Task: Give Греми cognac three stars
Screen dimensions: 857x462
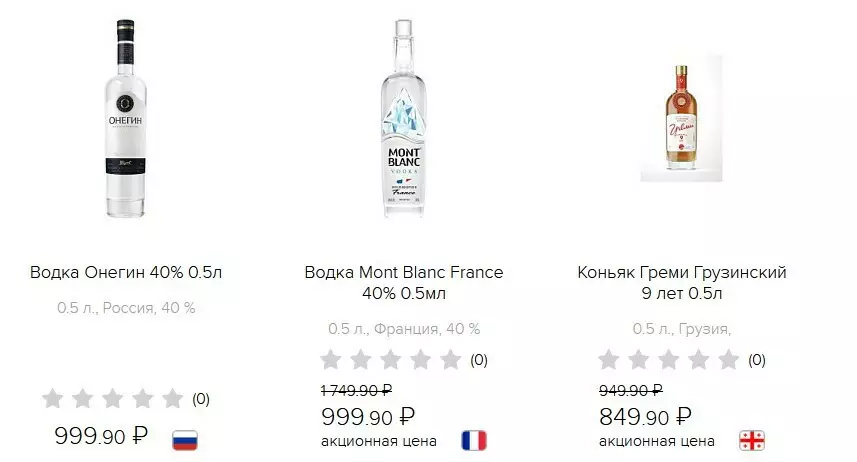Action: point(668,360)
